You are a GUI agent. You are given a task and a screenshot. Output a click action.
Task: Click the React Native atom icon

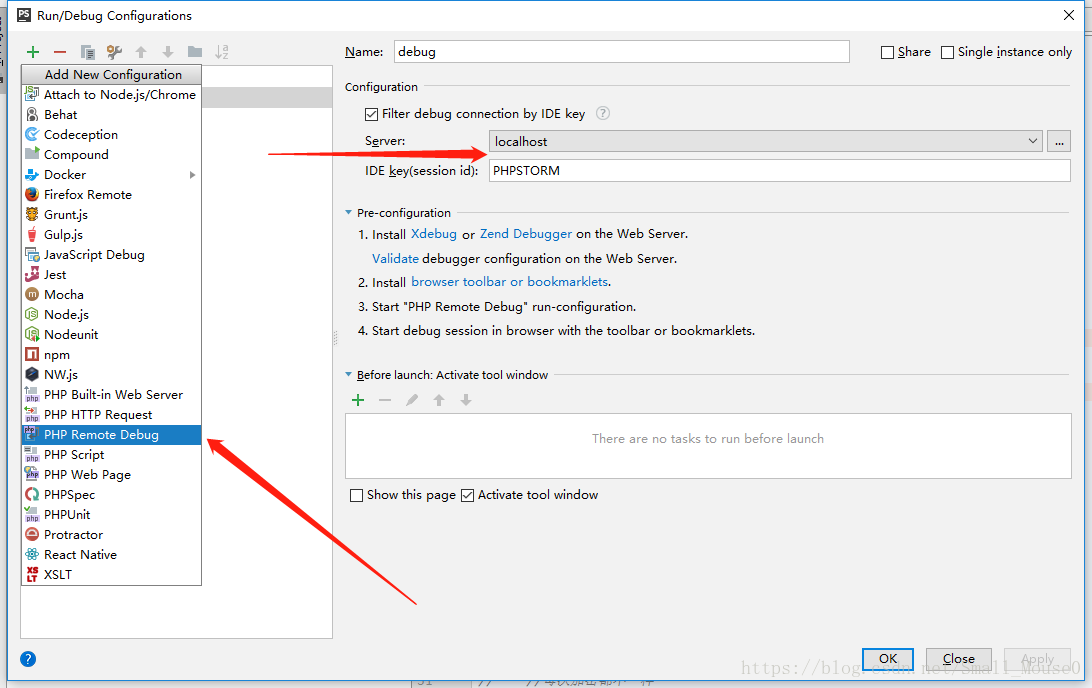click(32, 554)
